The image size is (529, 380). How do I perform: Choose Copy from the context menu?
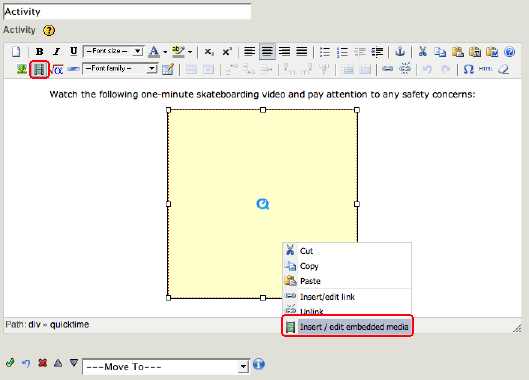click(x=347, y=266)
